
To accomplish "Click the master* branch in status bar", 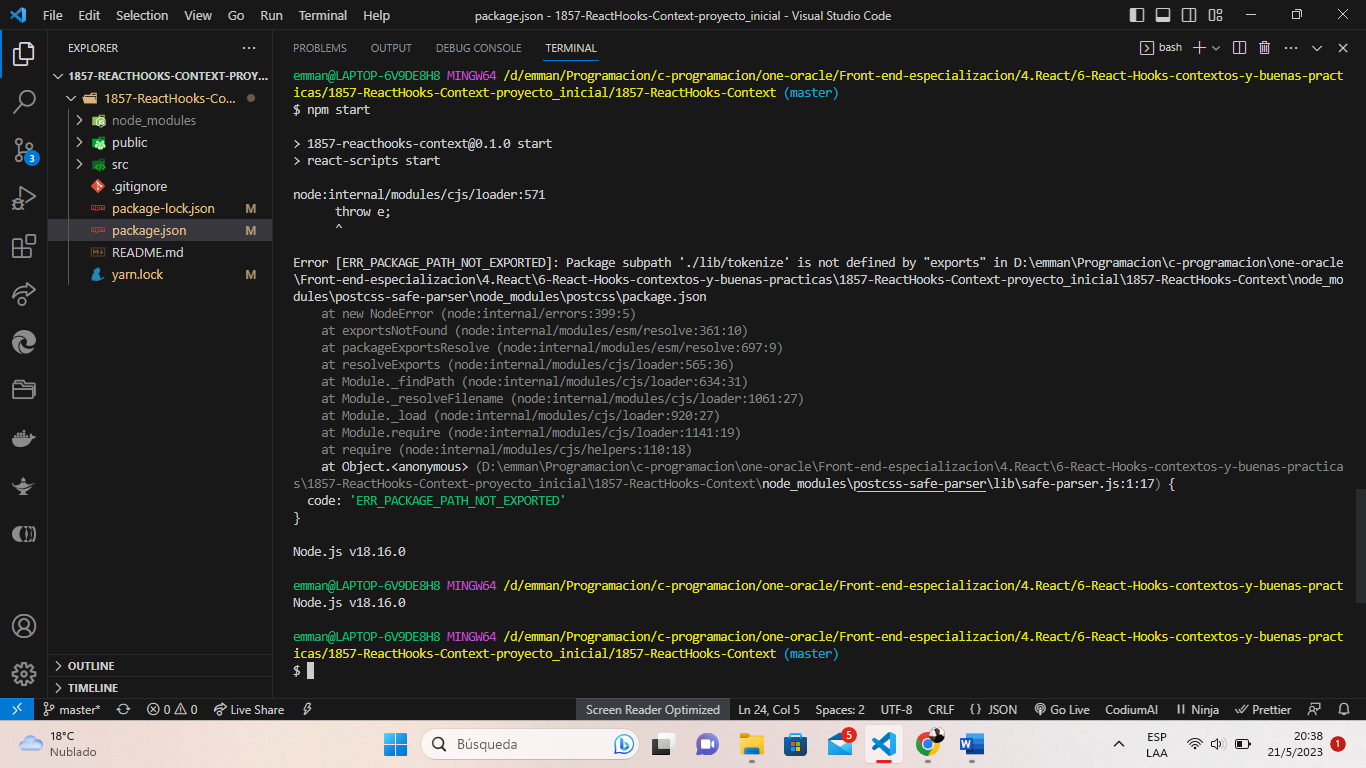I will click(x=72, y=709).
